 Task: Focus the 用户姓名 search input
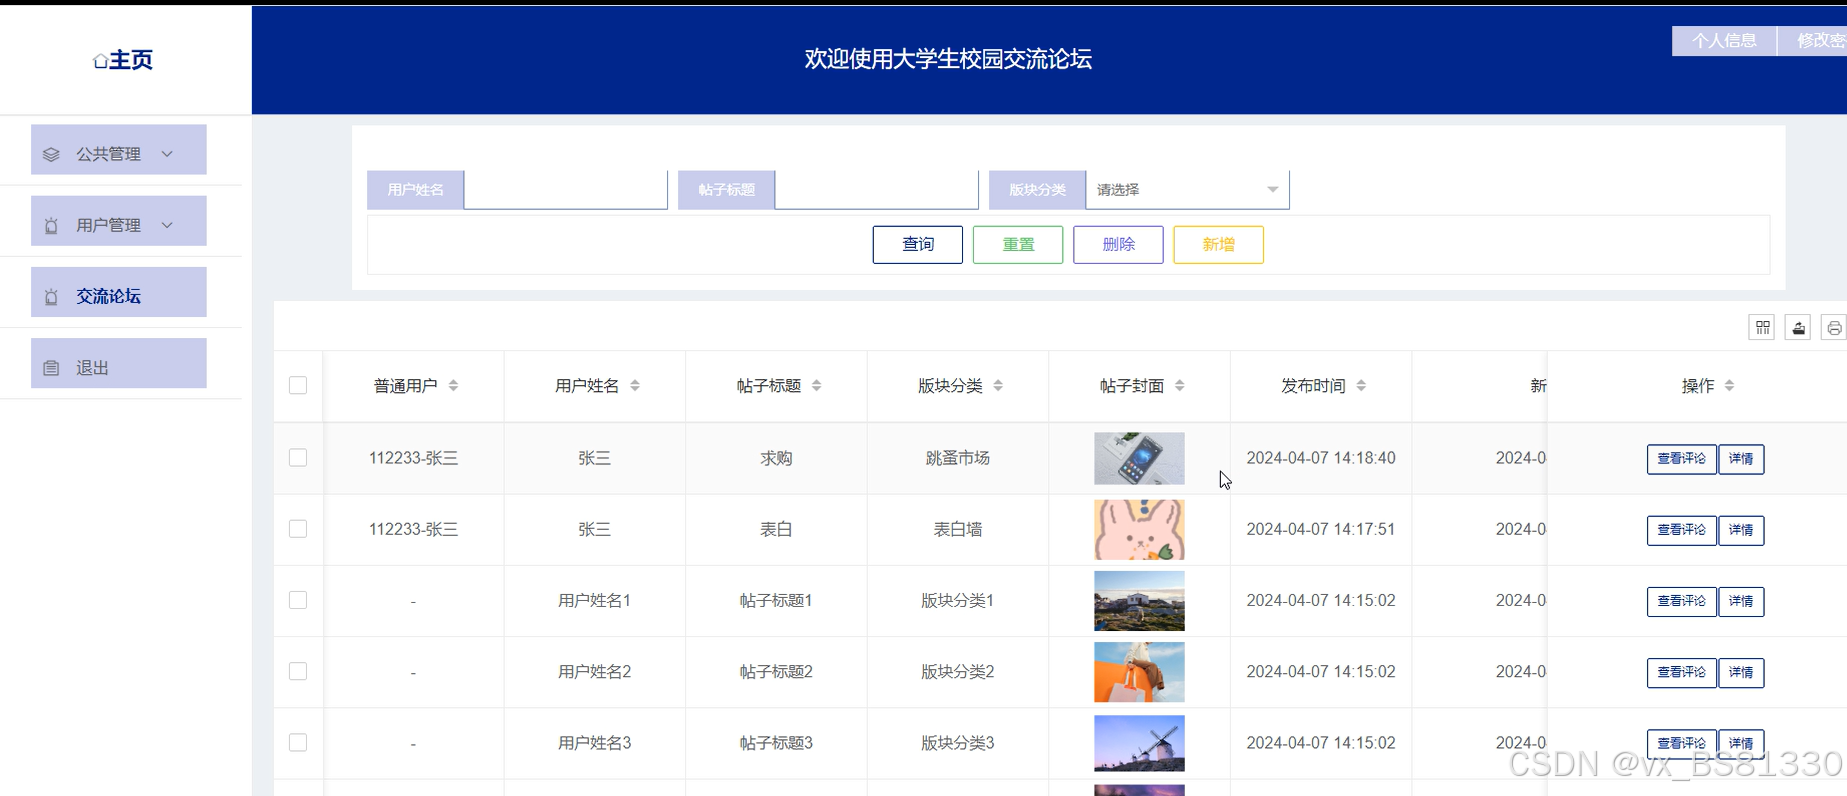tap(565, 190)
